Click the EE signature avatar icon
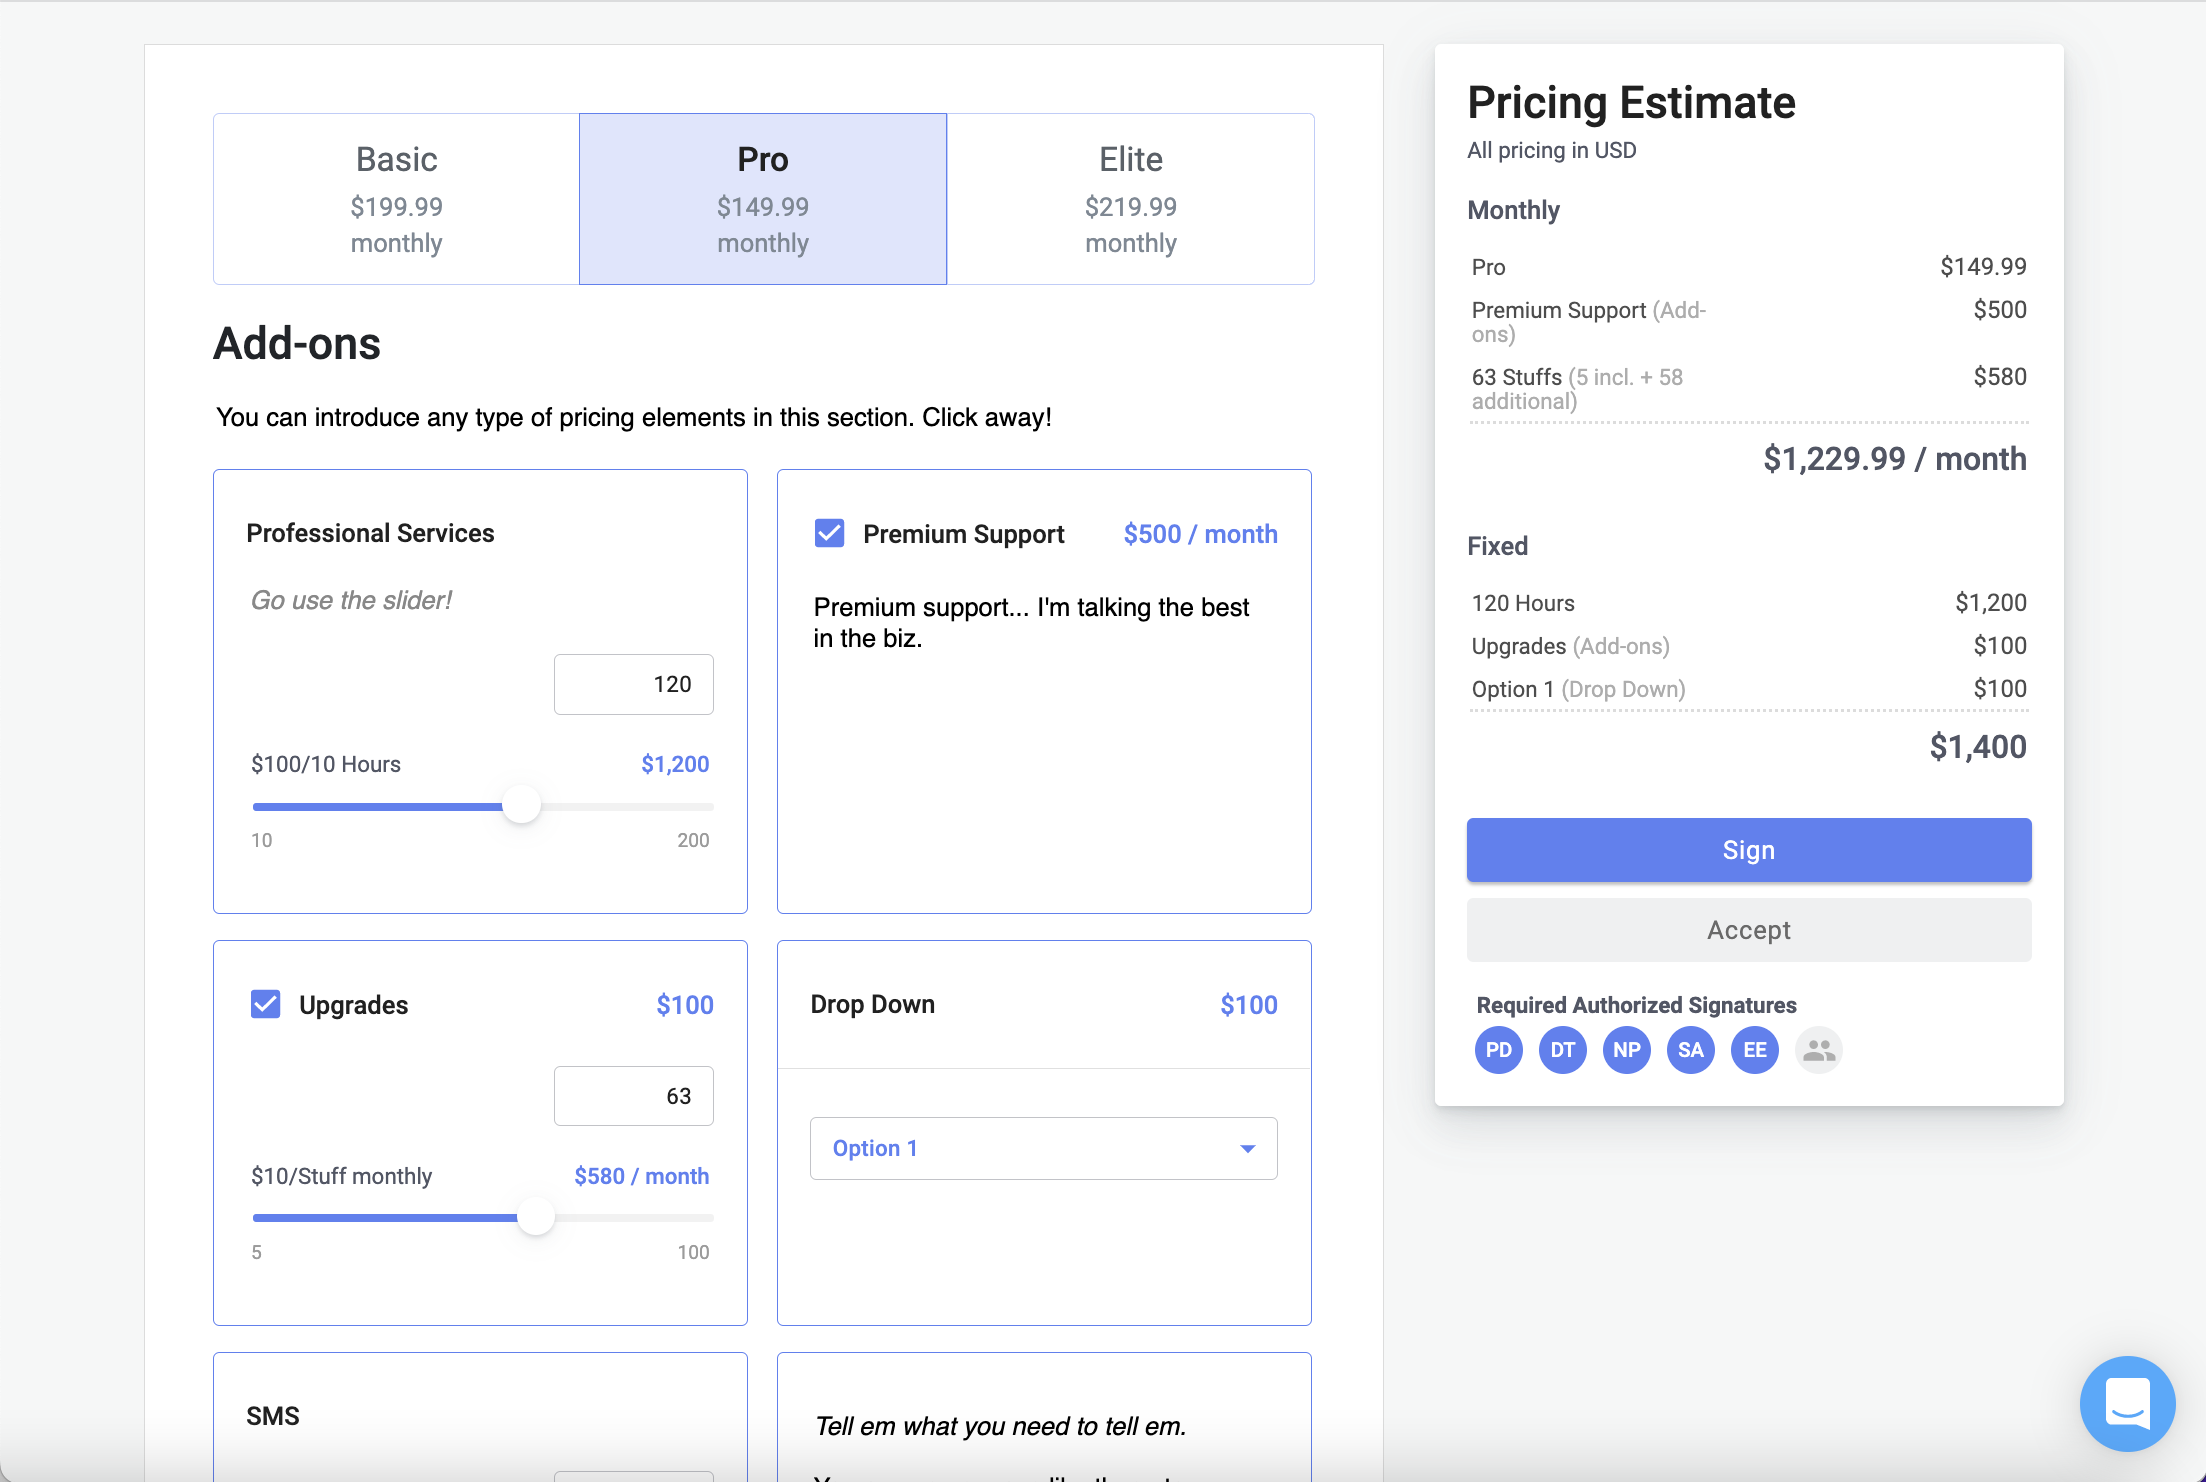 [1754, 1050]
